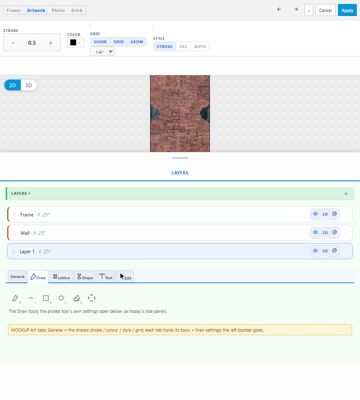Click the Apply button
Screen dimensions: 360x400
click(x=347, y=10)
